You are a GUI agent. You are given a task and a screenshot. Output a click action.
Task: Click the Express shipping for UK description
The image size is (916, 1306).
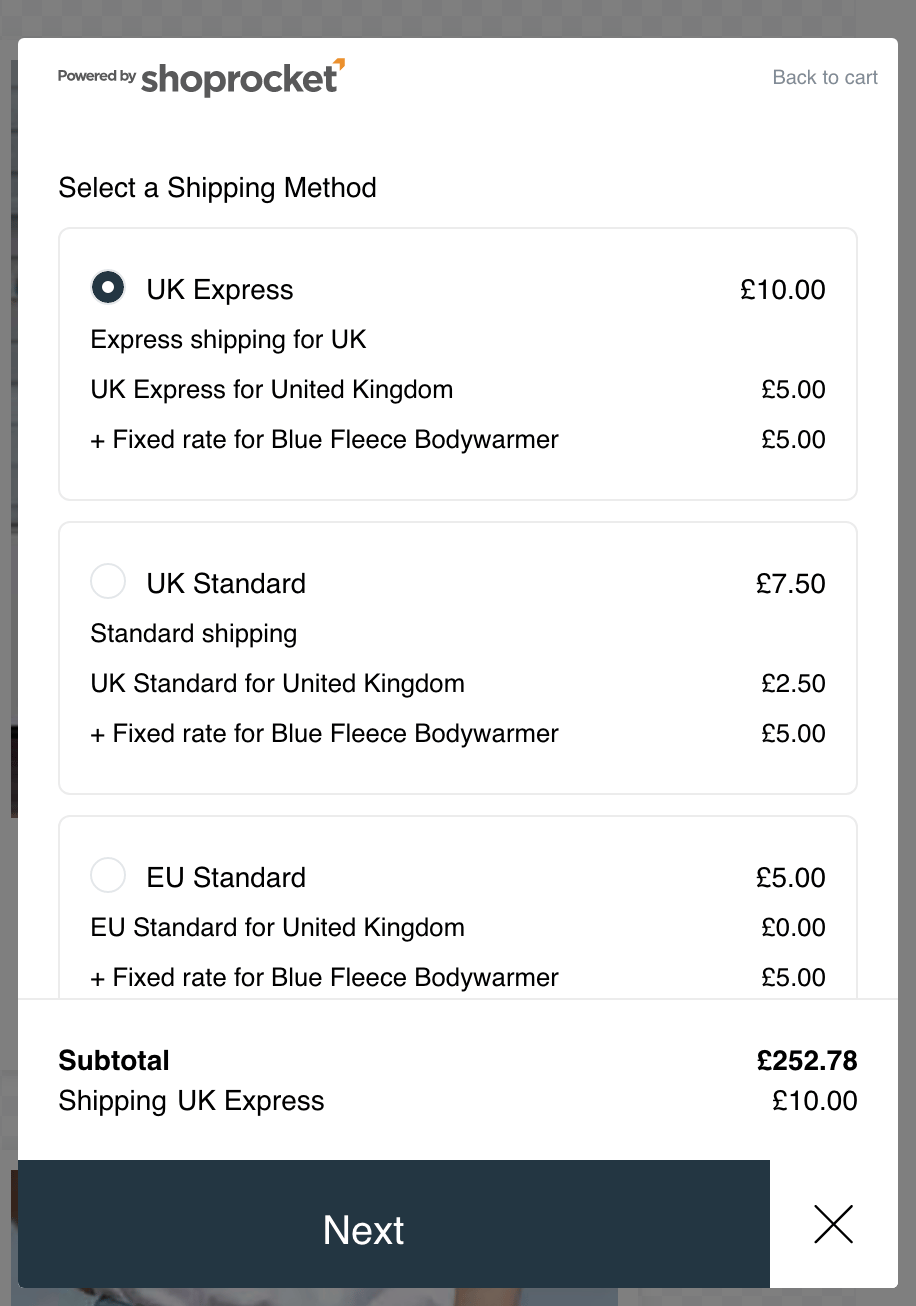pos(228,340)
